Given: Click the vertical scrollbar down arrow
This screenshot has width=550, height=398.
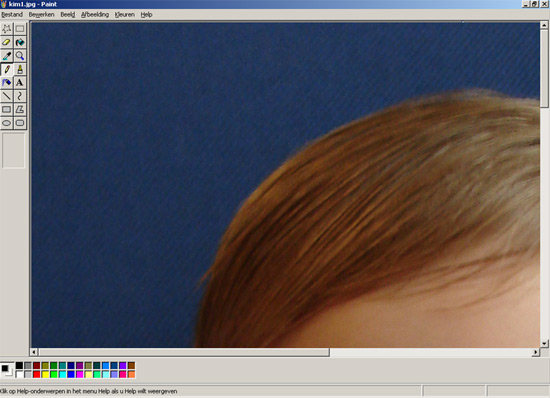Looking at the screenshot, I should pos(544,343).
